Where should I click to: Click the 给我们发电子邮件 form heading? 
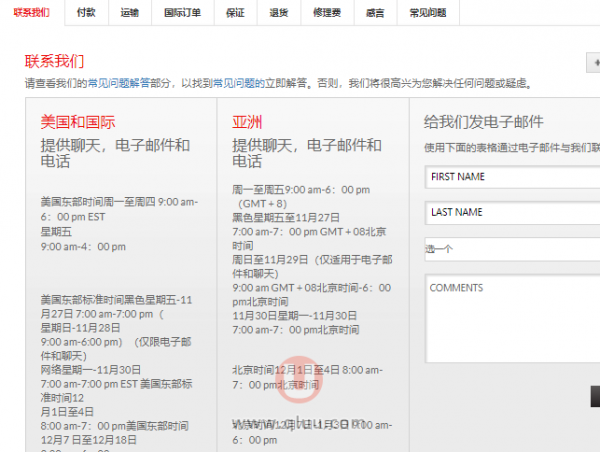tap(483, 122)
